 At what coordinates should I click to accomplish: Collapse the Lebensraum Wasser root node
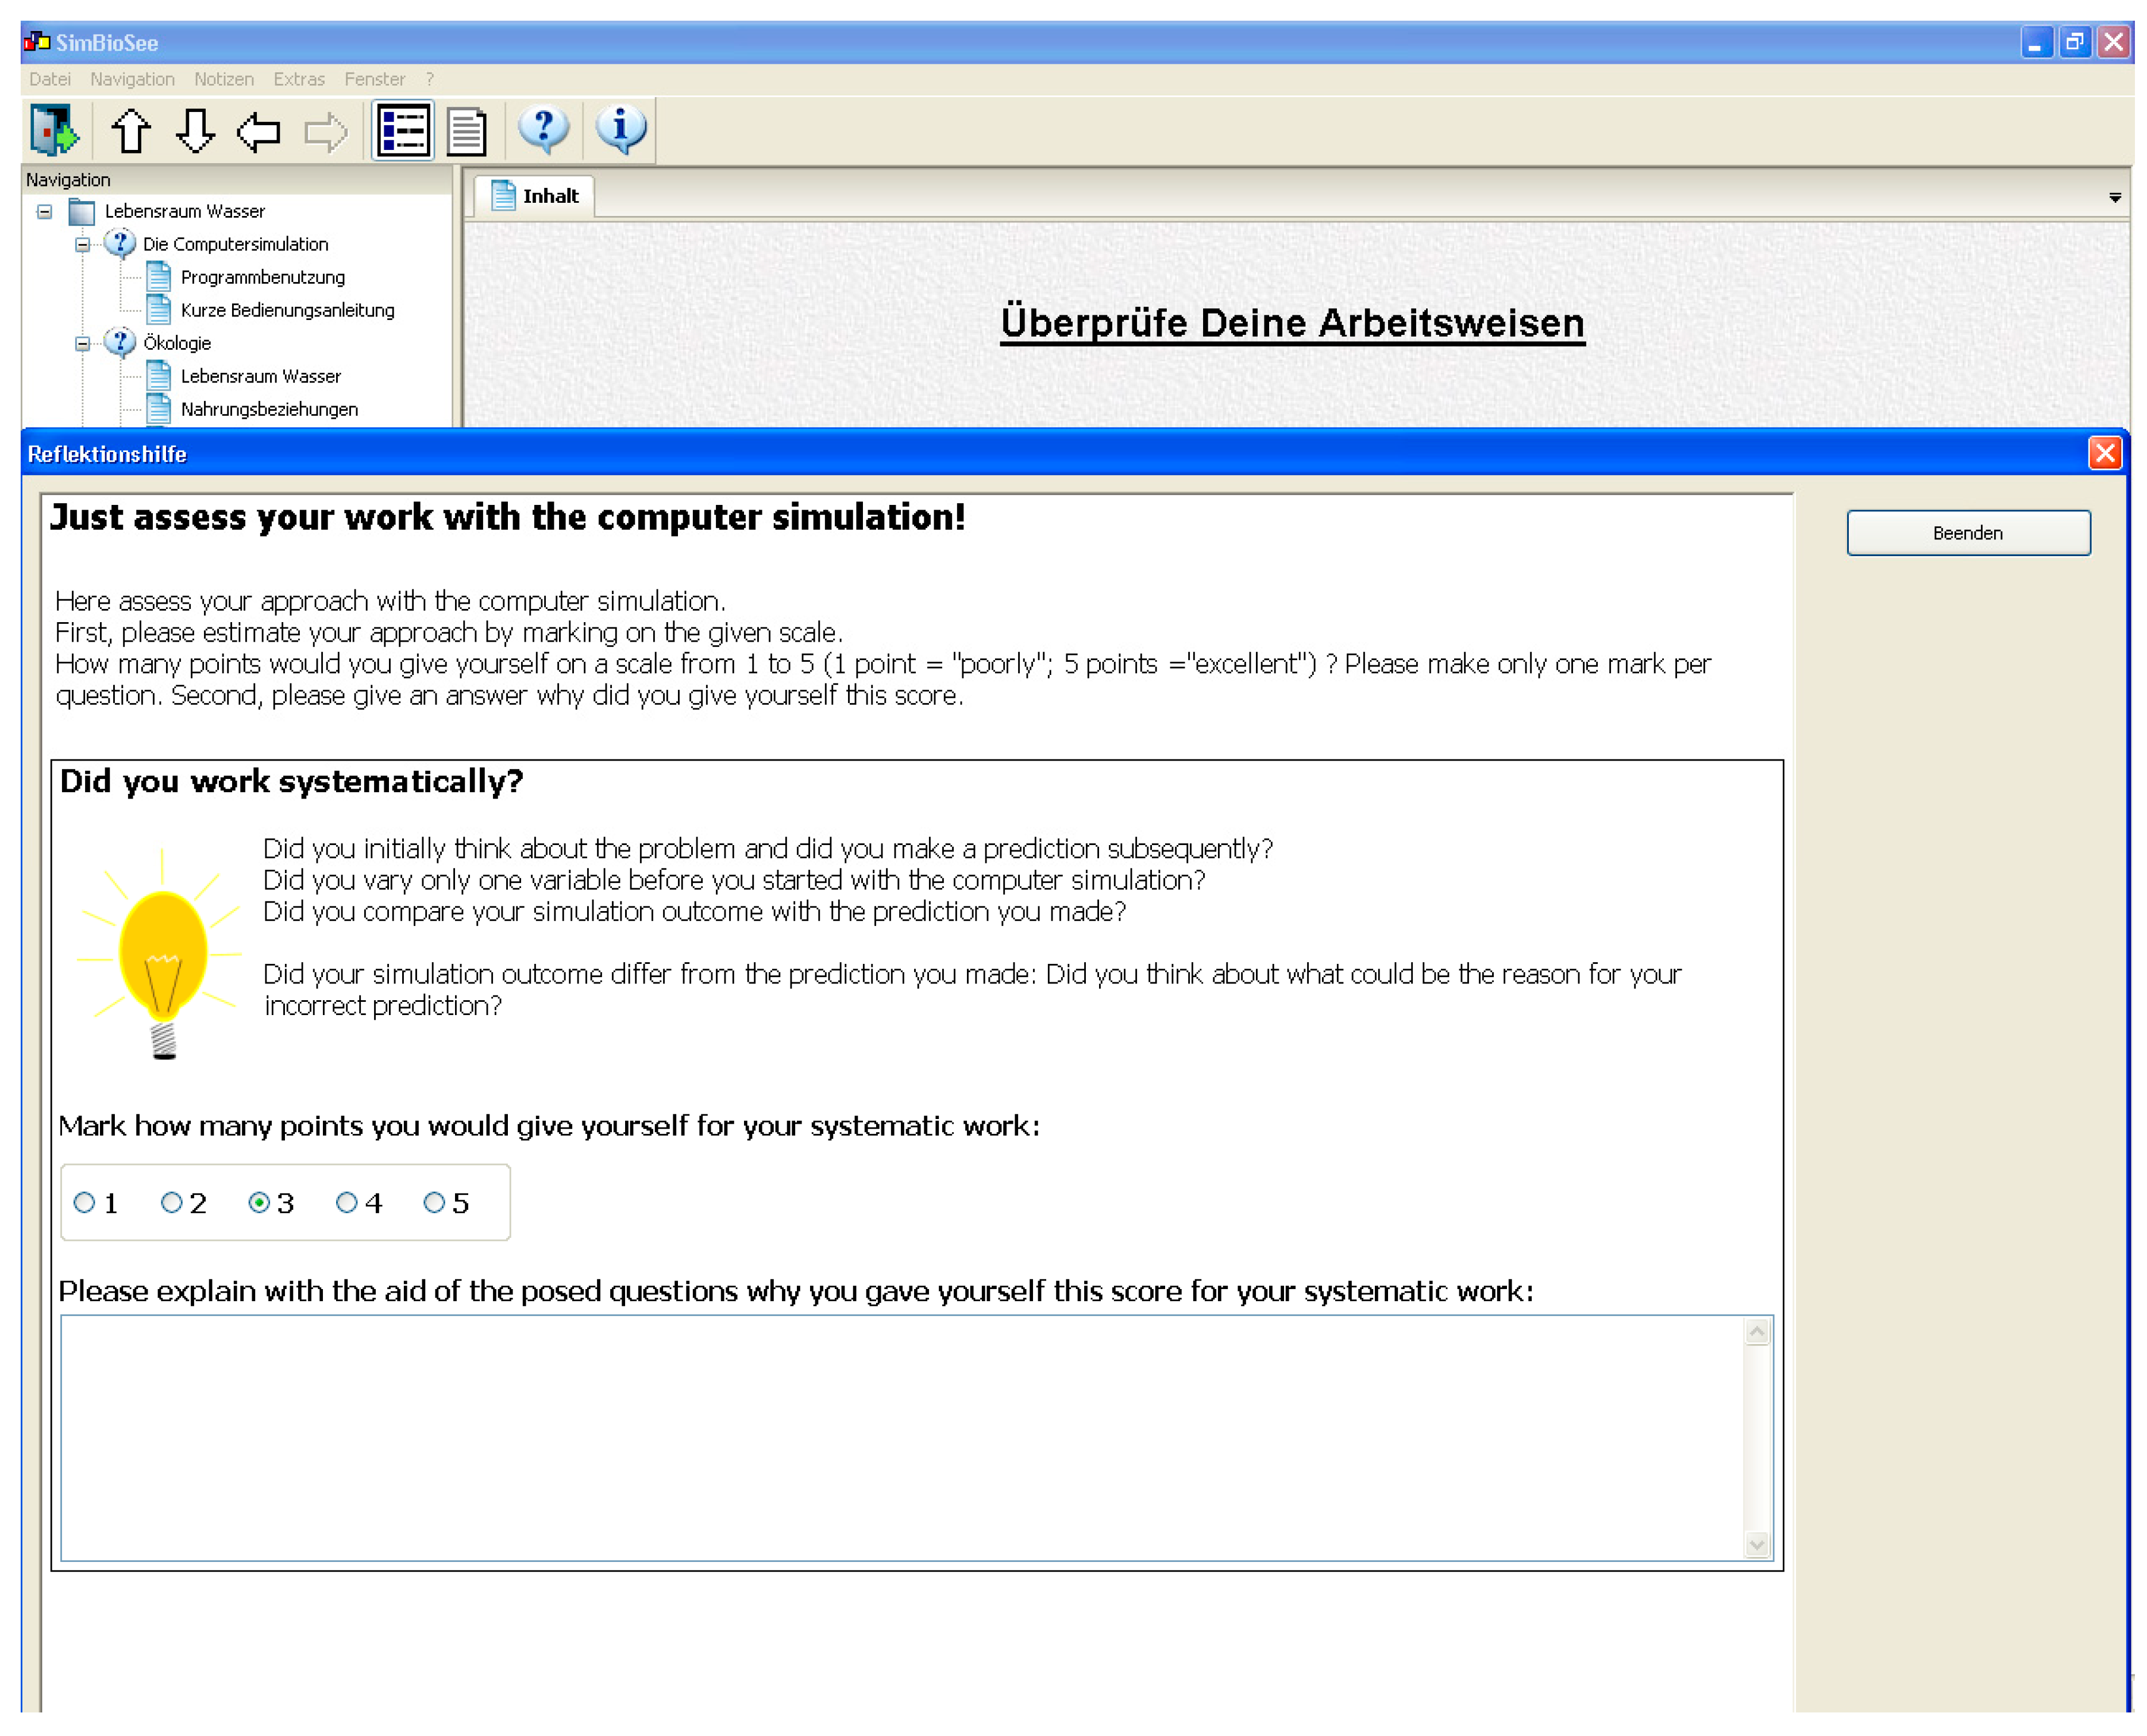coord(45,212)
